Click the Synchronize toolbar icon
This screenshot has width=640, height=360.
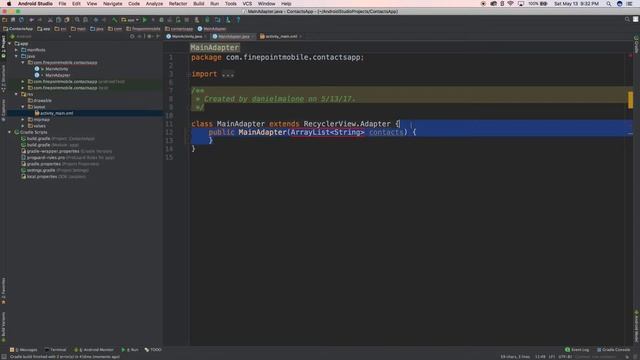tap(21, 20)
